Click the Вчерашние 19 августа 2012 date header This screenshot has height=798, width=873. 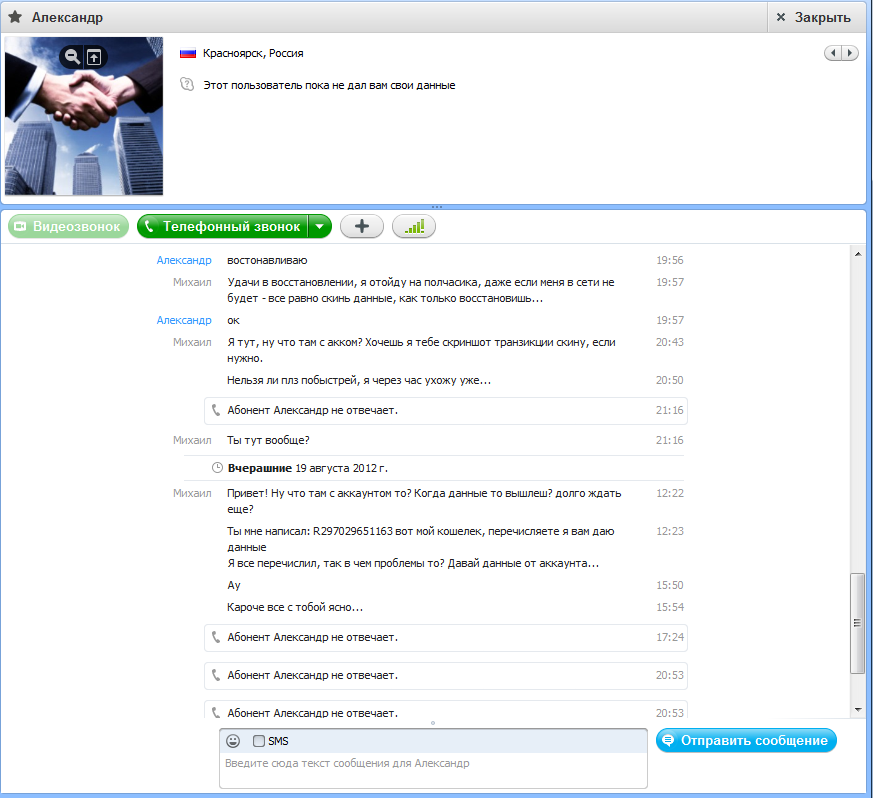307,468
